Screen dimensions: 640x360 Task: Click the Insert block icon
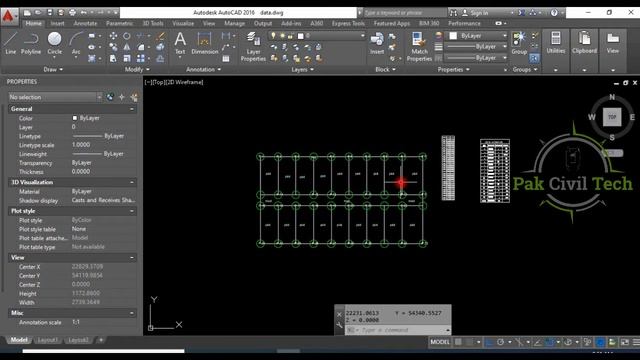tap(377, 43)
